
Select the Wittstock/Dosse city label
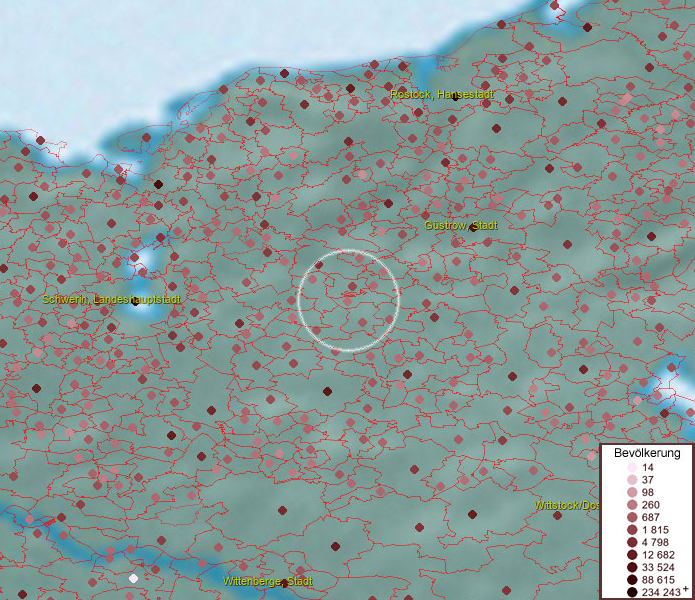coord(566,506)
